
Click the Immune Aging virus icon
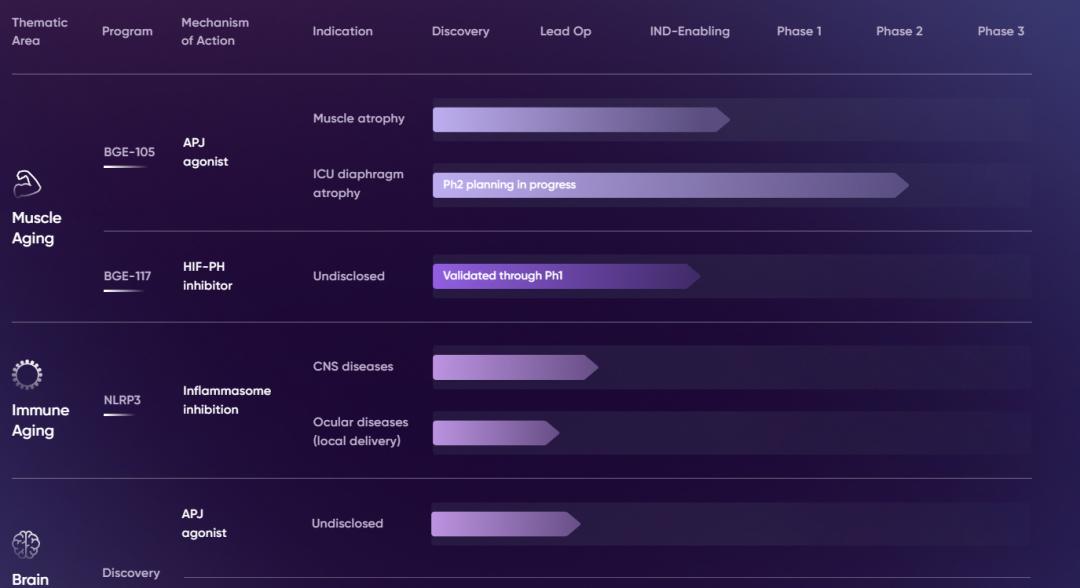[x=26, y=375]
